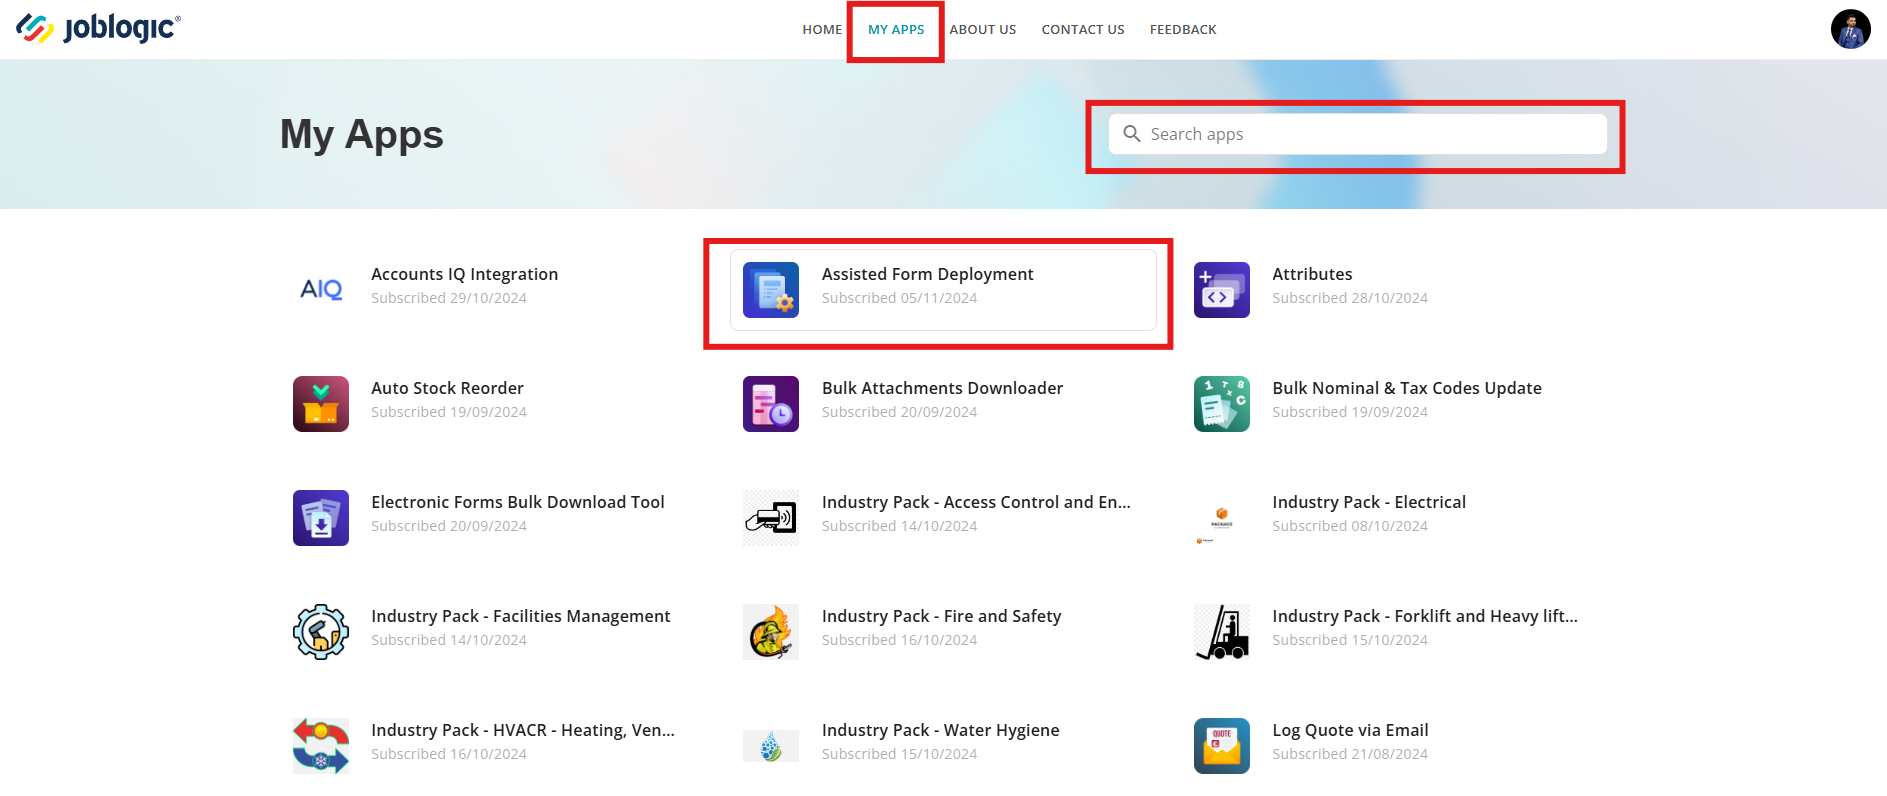Viewport: 1887px width, 796px height.
Task: Click Bulk Attachments Downloader title
Action: point(942,388)
